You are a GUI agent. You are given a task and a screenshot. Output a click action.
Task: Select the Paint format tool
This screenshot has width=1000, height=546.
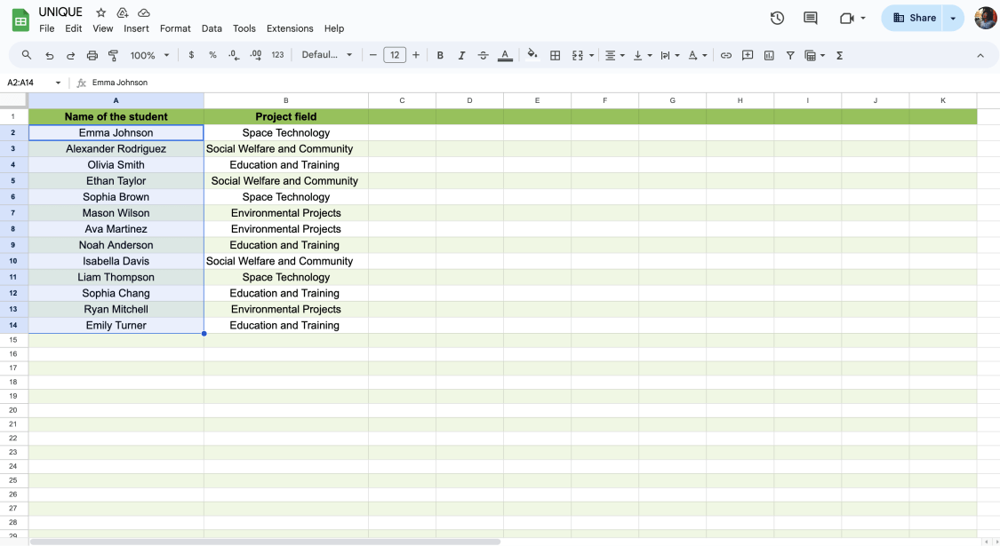click(x=113, y=56)
